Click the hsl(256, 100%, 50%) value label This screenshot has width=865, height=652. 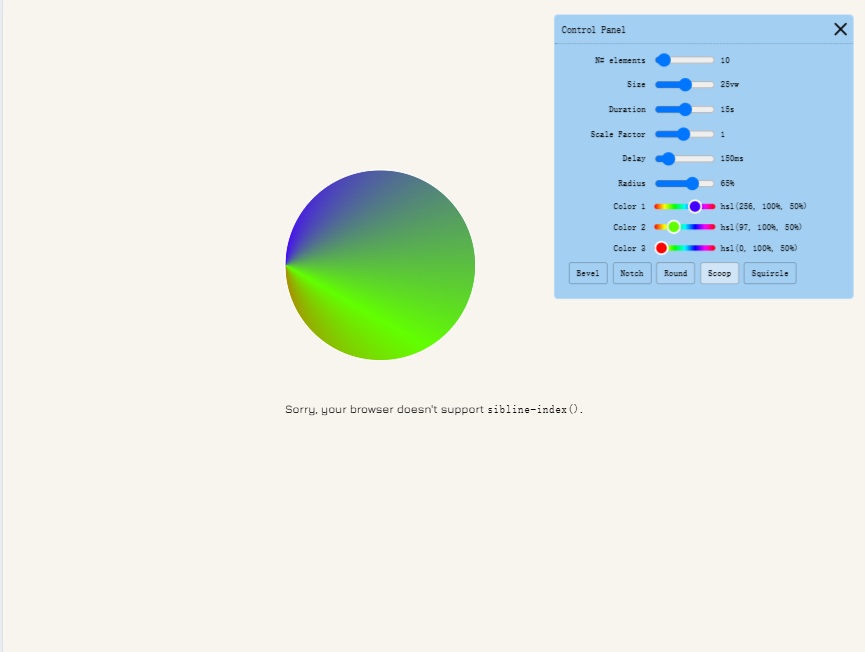coord(763,206)
